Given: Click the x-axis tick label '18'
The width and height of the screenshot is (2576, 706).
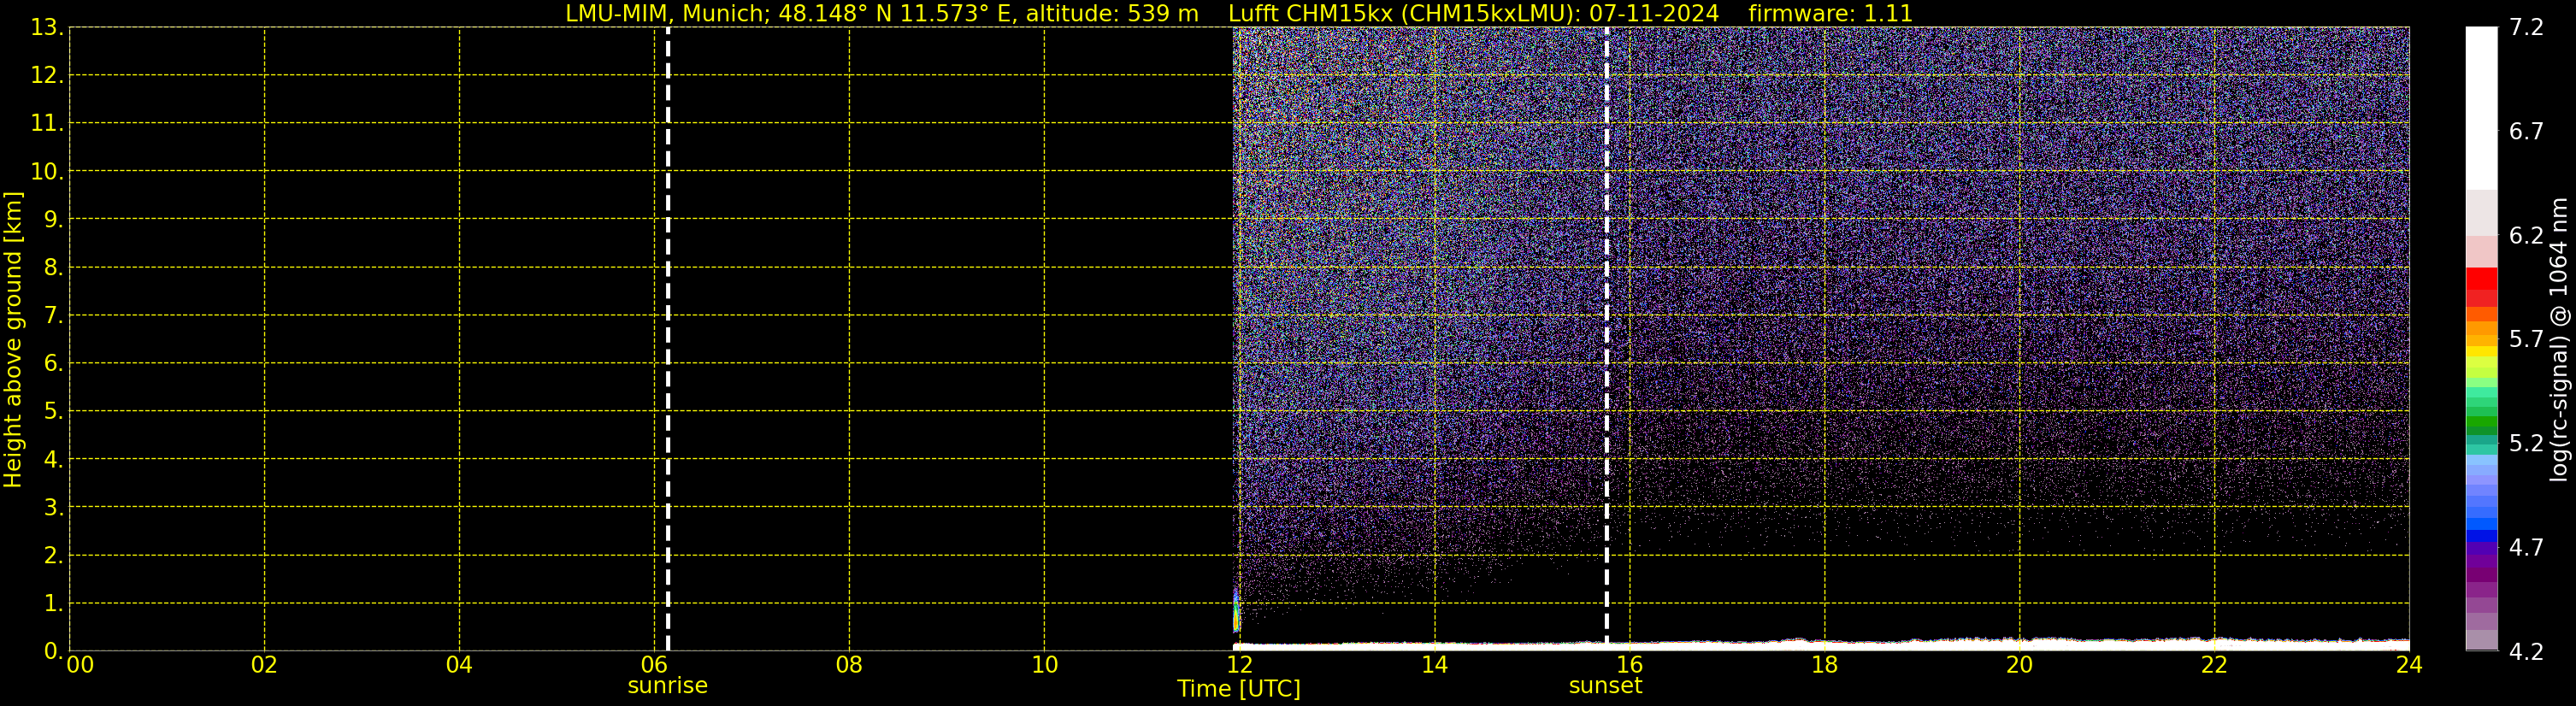Looking at the screenshot, I should [1824, 665].
